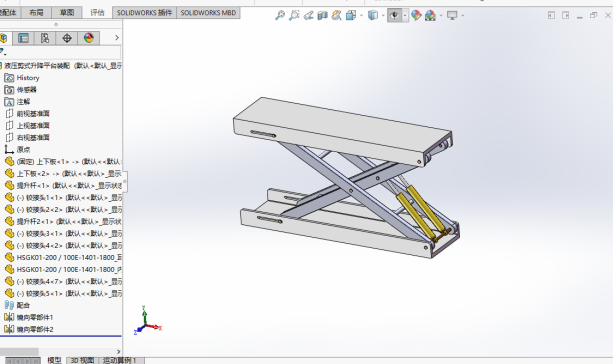The height and width of the screenshot is (364, 613).
Task: Click the Display Style icon
Action: (373, 15)
